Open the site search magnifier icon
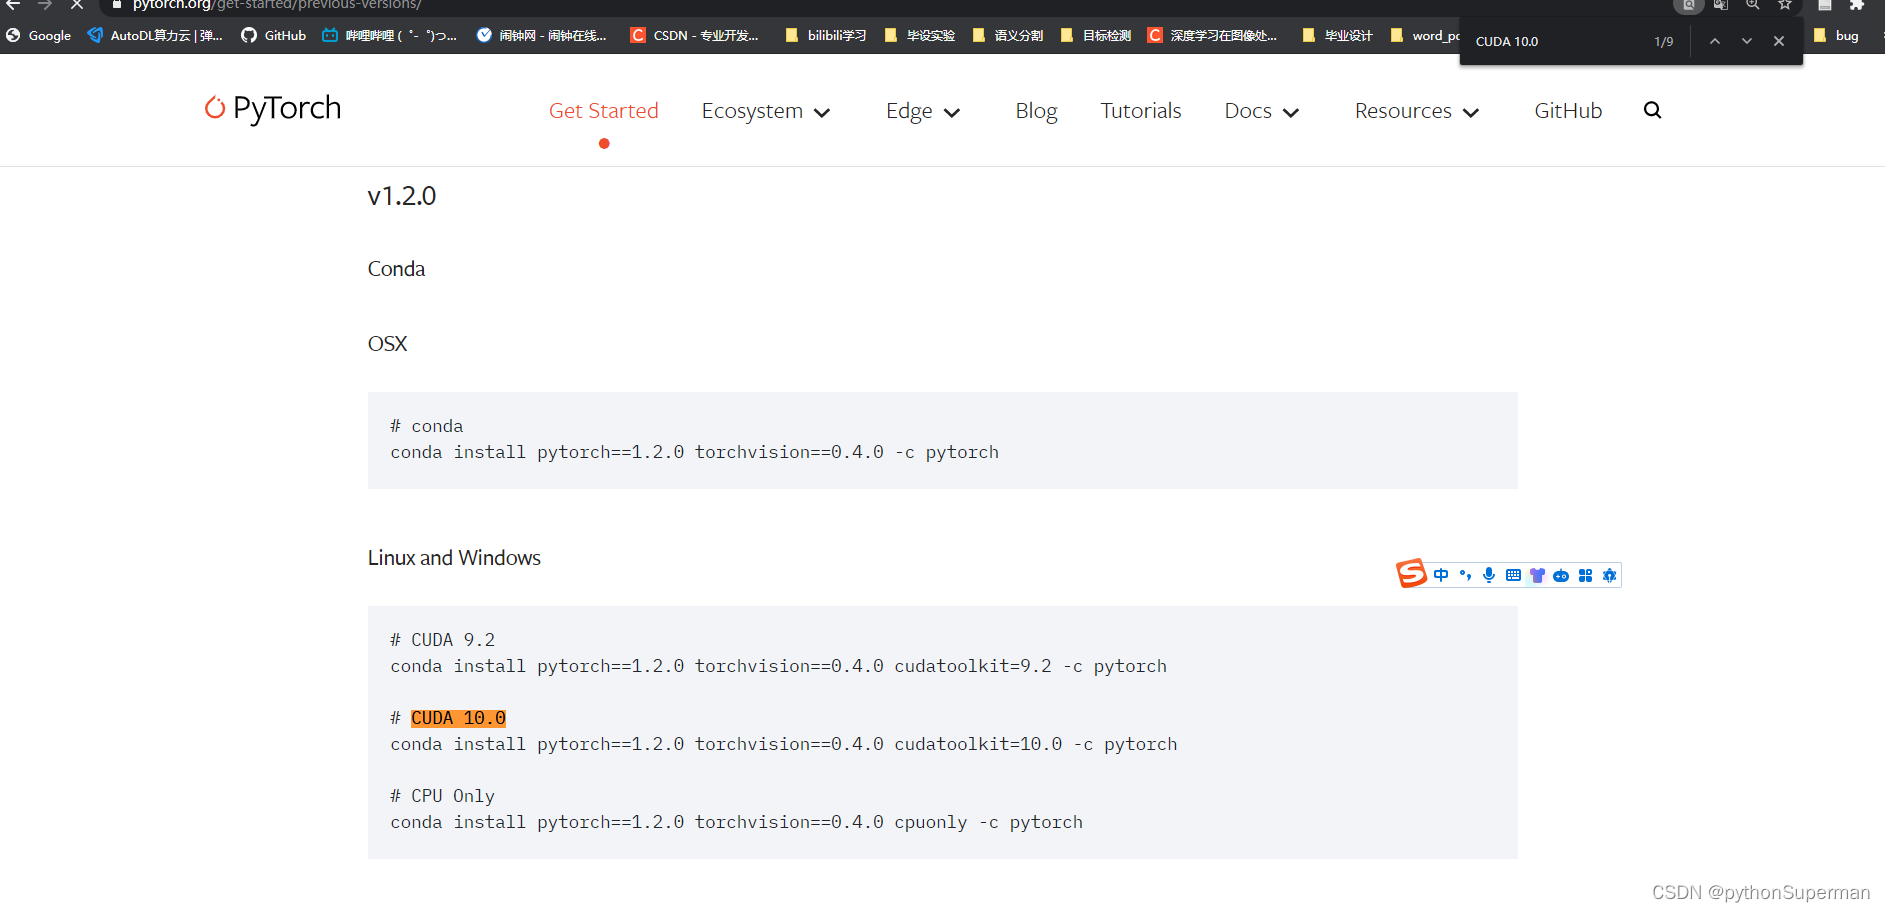 pos(1652,110)
